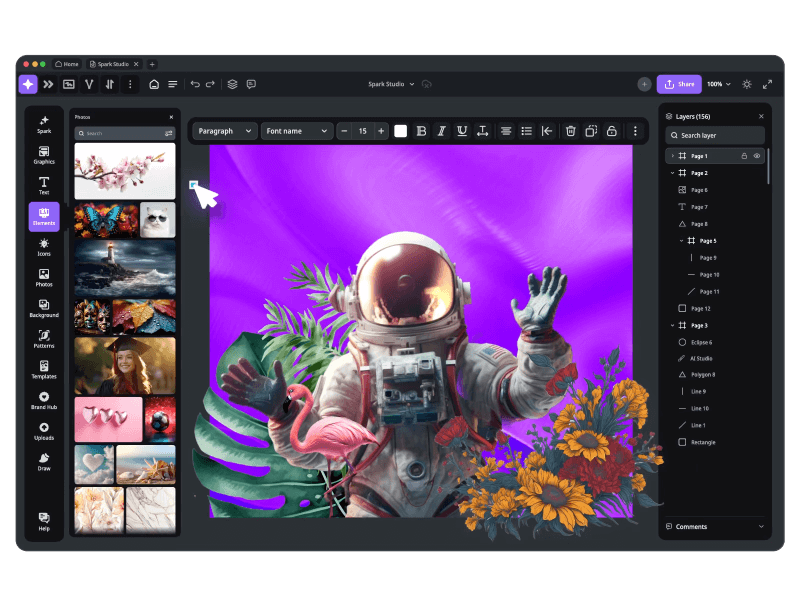Open a new tab with plus
The image size is (800, 600).
152,64
